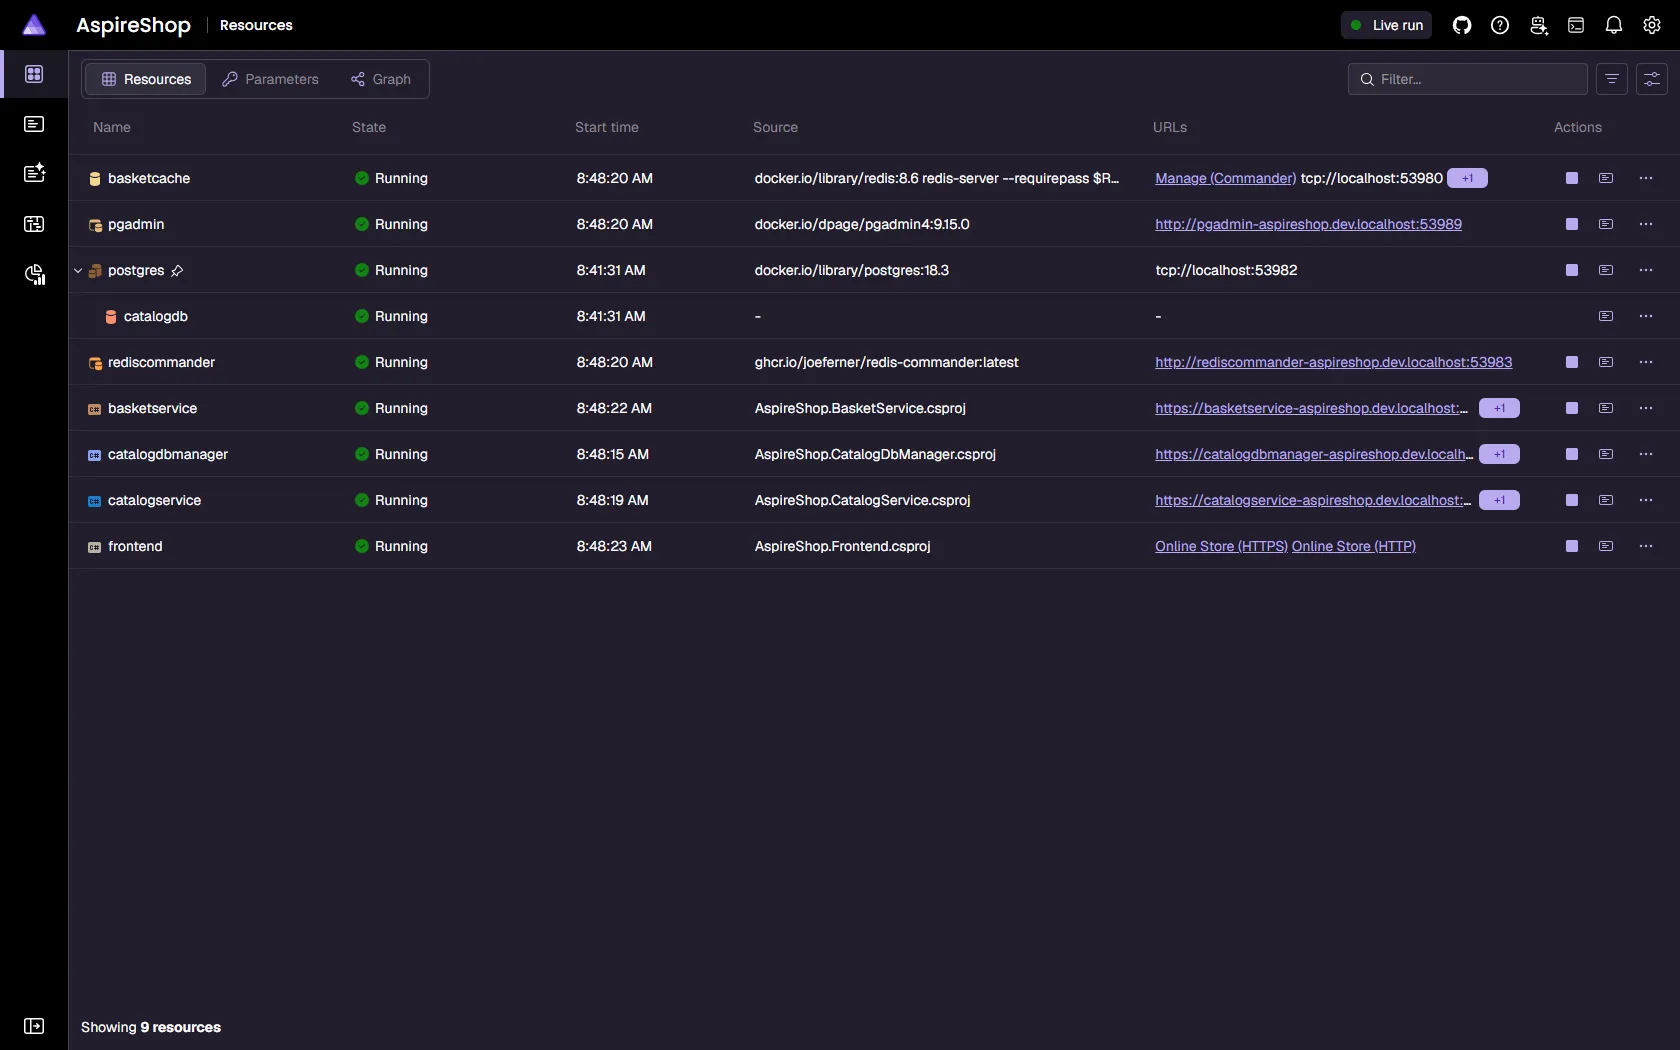Open the Metrics sidebar icon
The height and width of the screenshot is (1050, 1680).
click(x=34, y=274)
